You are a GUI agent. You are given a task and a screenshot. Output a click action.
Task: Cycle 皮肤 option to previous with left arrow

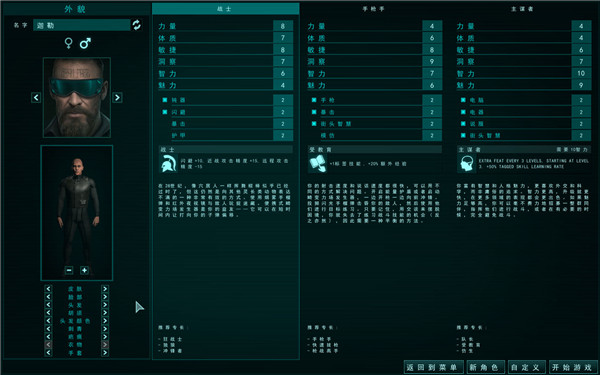click(48, 289)
